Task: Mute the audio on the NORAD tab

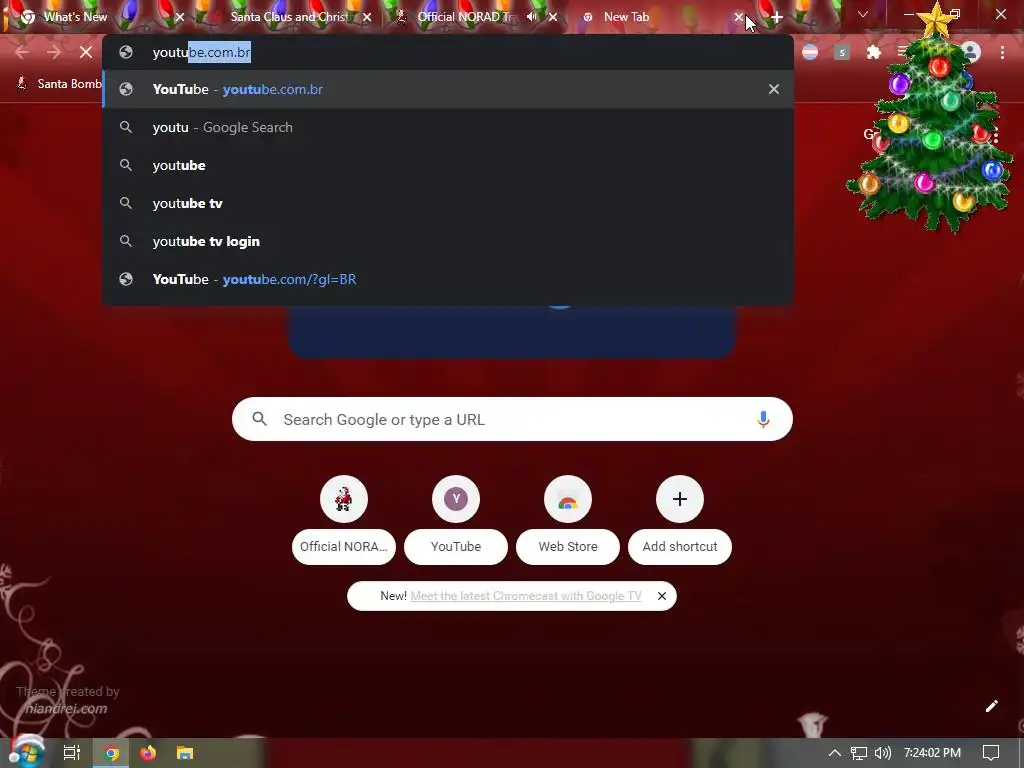Action: tap(532, 17)
